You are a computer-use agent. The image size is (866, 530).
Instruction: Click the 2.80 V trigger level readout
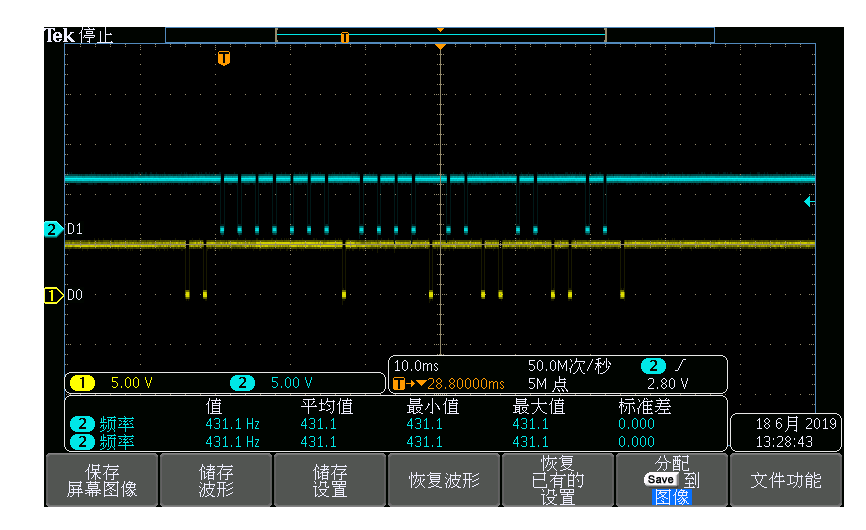[x=667, y=384]
